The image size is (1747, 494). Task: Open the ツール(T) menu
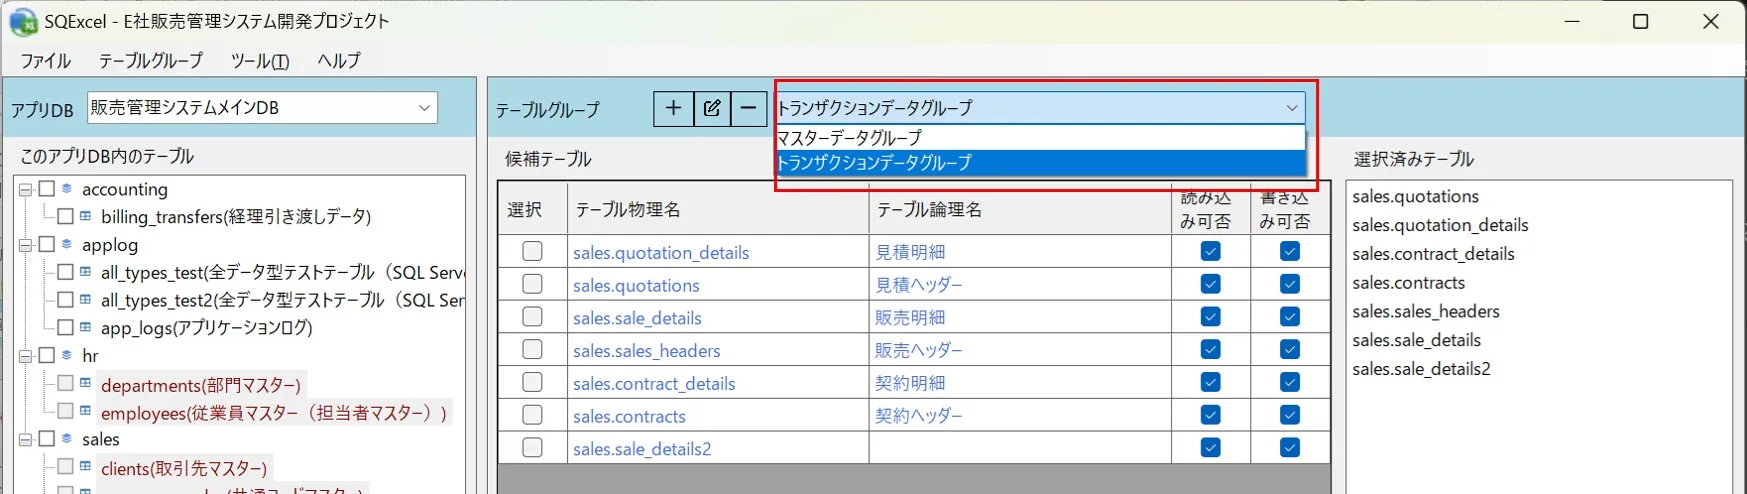coord(260,61)
